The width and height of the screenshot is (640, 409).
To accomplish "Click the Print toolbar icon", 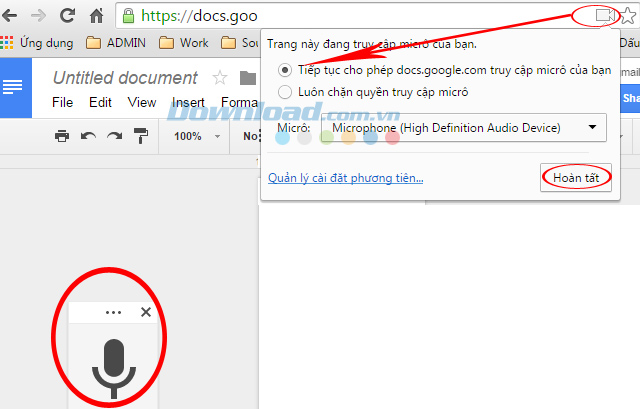I will click(62, 136).
